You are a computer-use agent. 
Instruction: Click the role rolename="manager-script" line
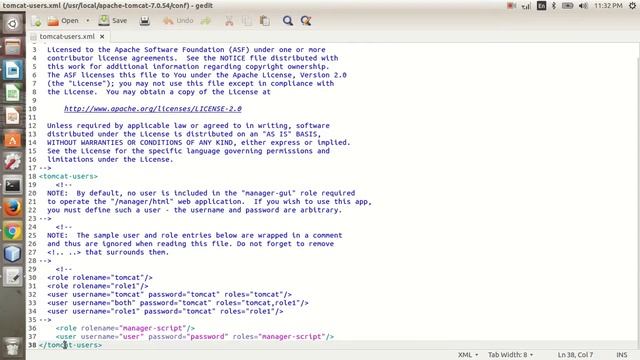tap(125, 328)
